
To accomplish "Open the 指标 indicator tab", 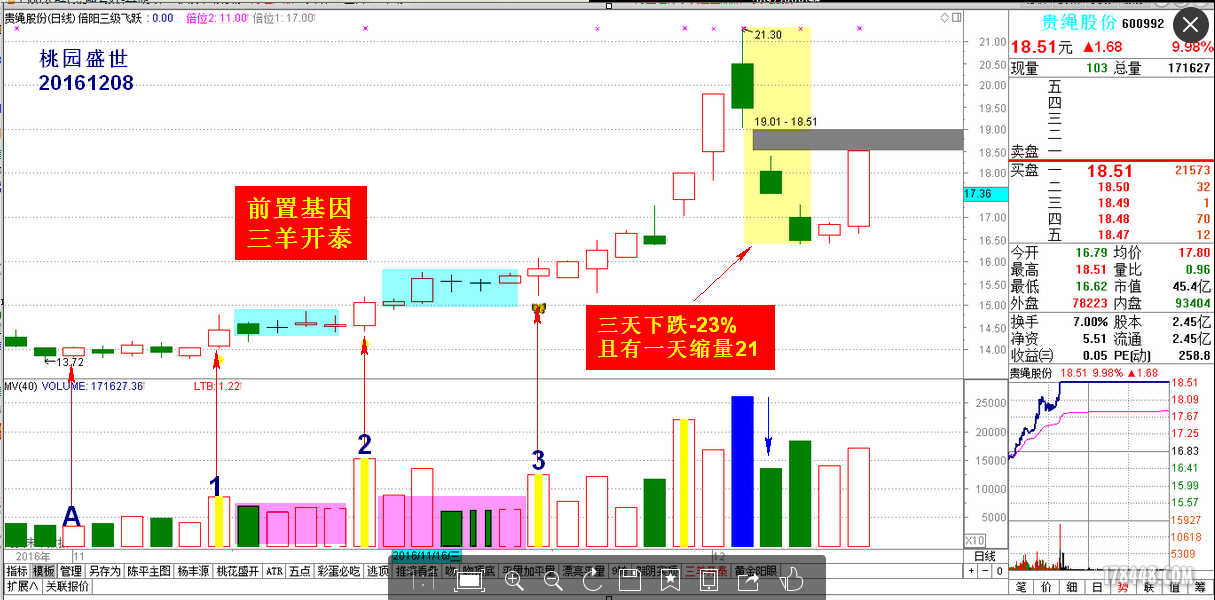I will [17, 572].
